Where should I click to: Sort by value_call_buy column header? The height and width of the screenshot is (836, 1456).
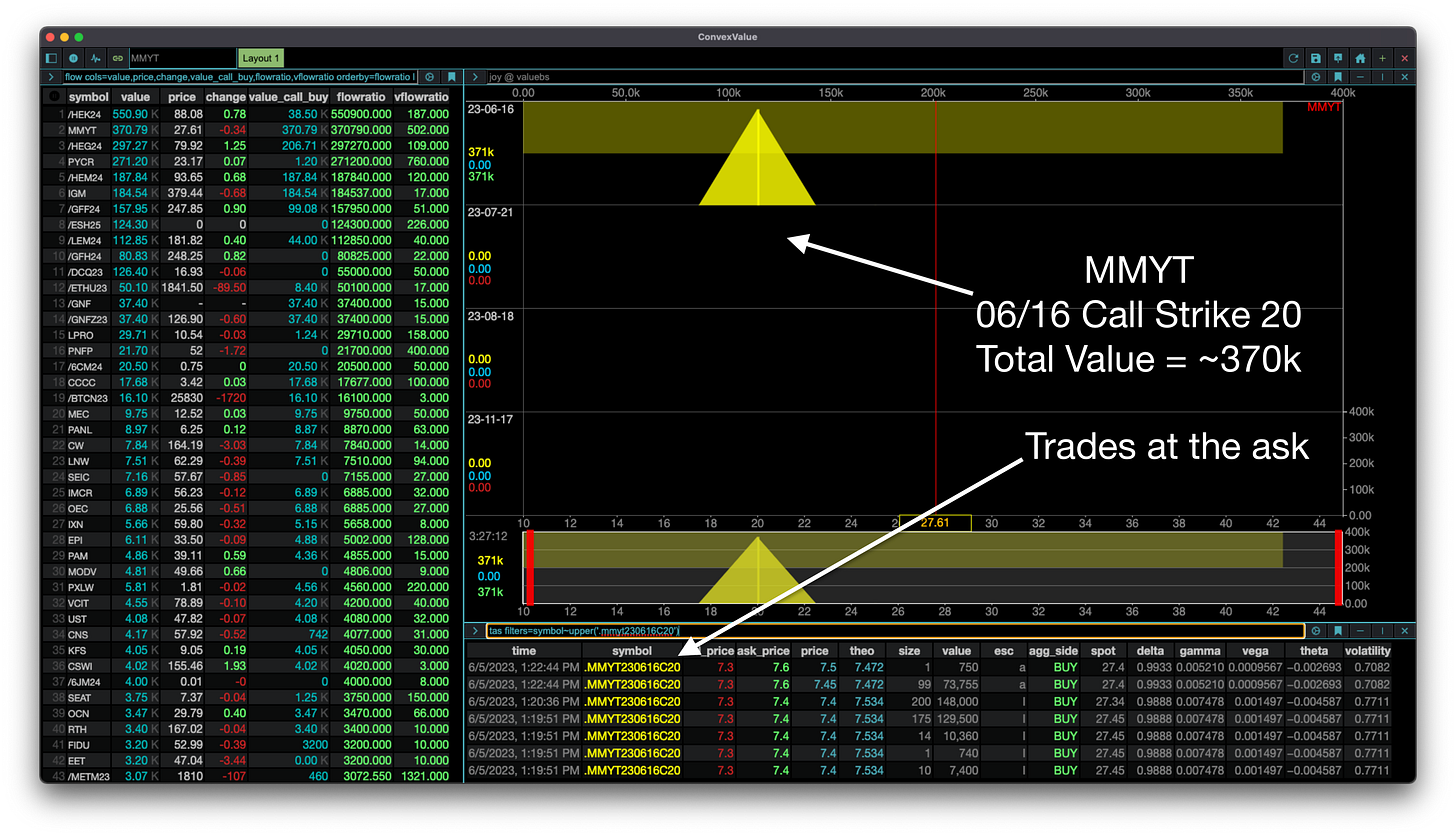click(x=288, y=97)
